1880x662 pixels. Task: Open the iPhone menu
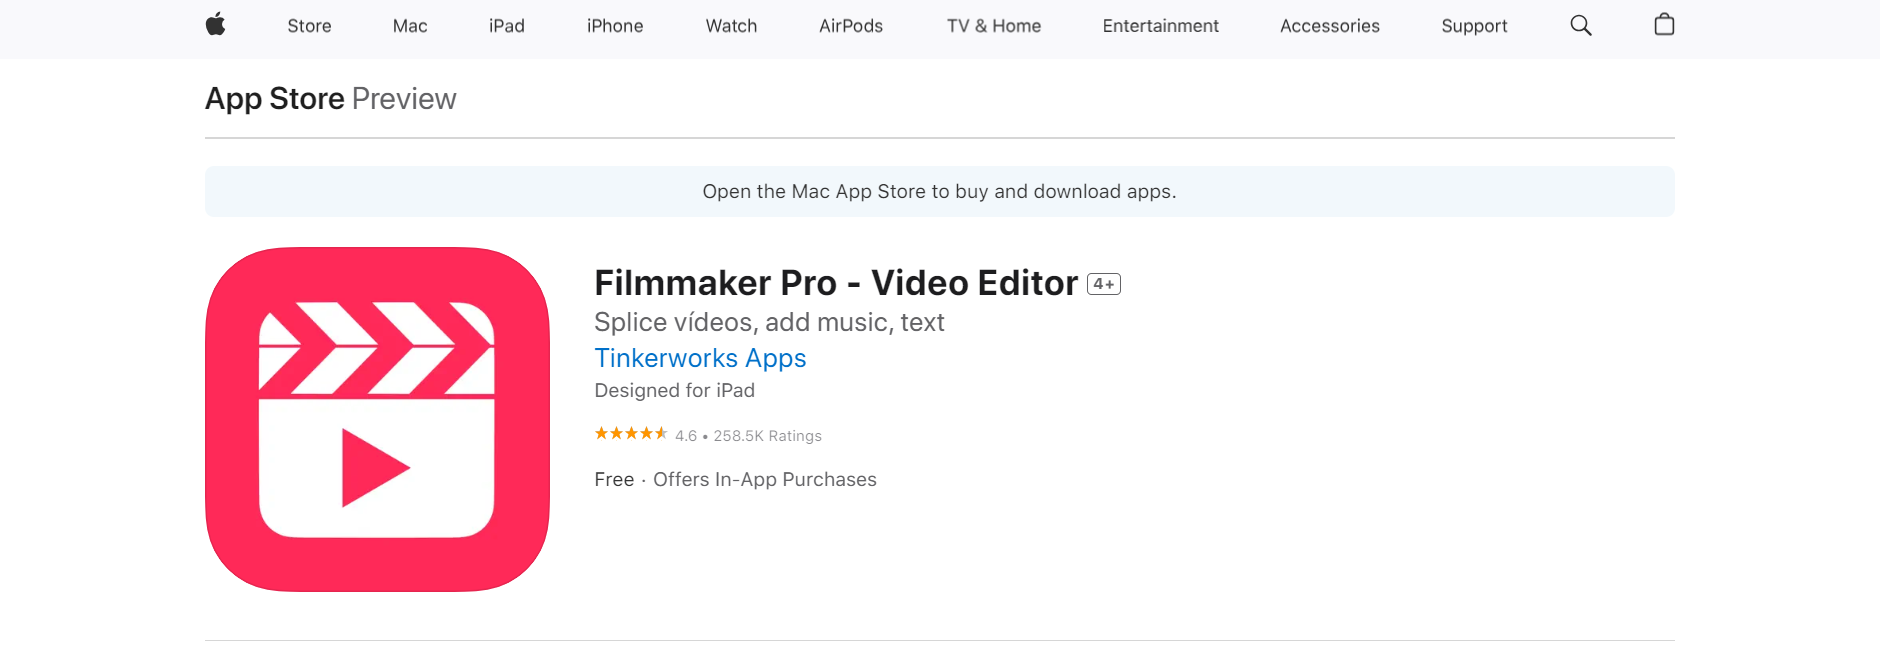tap(615, 26)
